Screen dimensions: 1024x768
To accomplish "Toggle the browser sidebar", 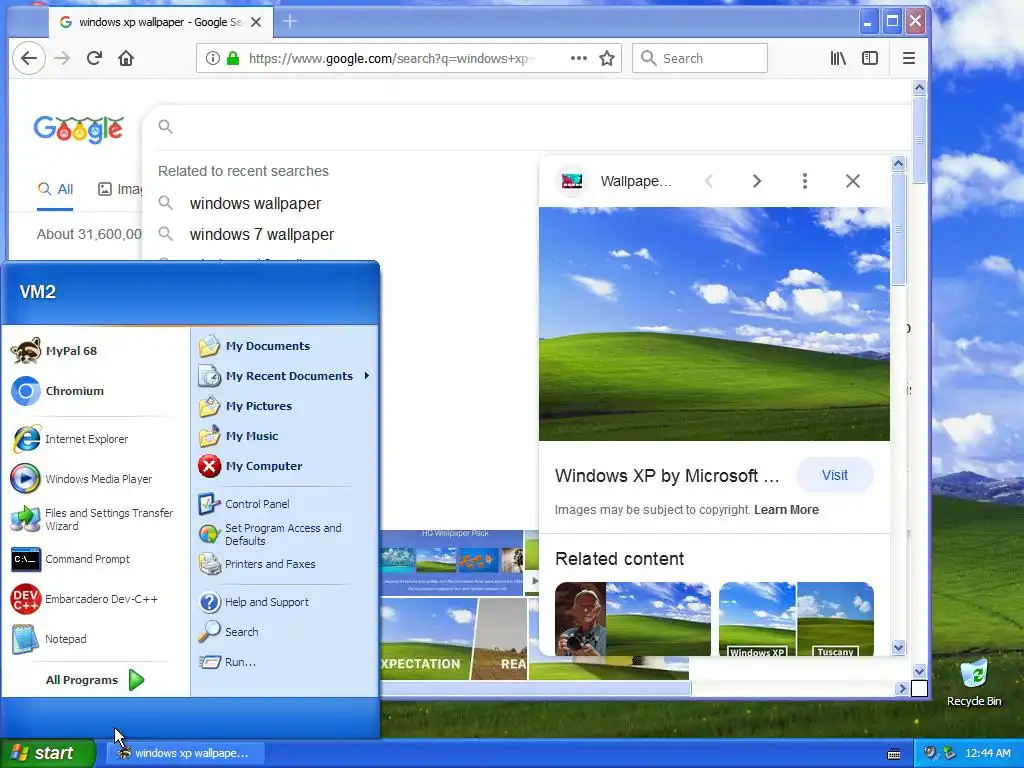I will click(870, 58).
